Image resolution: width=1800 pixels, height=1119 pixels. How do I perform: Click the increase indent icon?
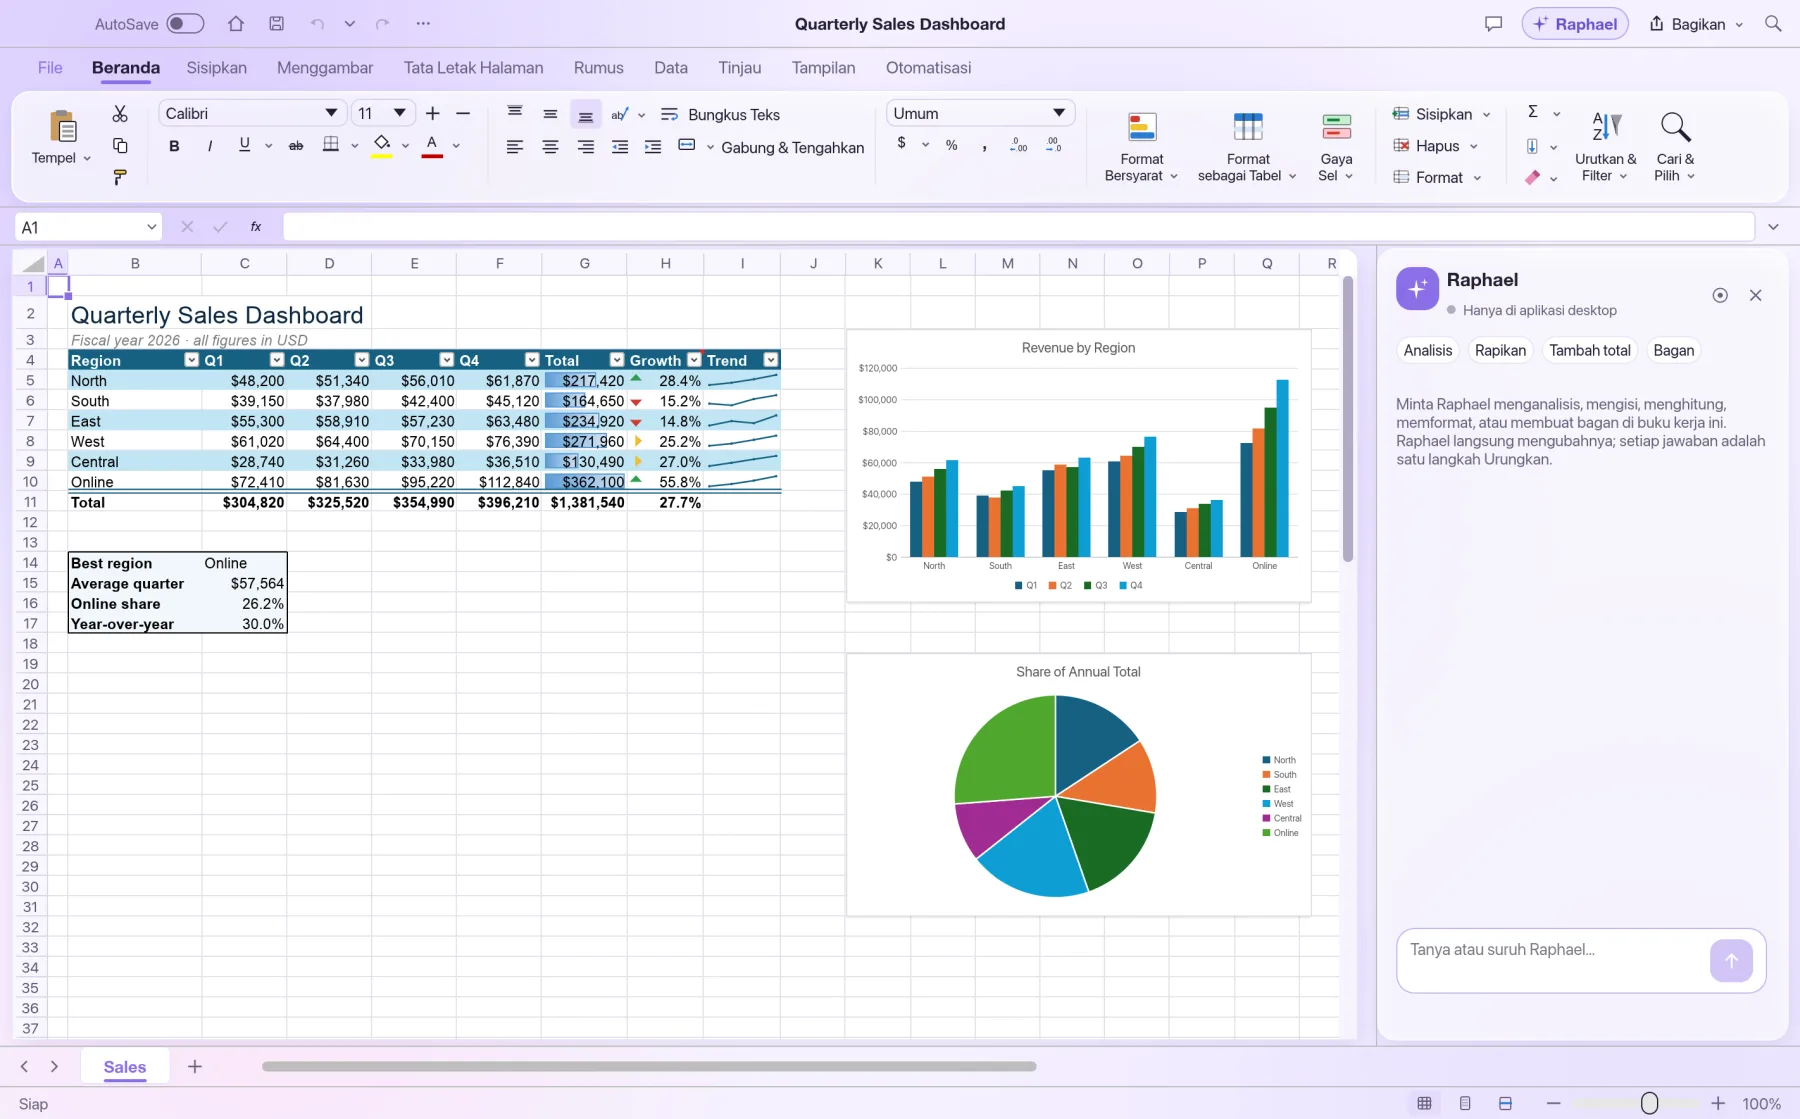click(653, 147)
